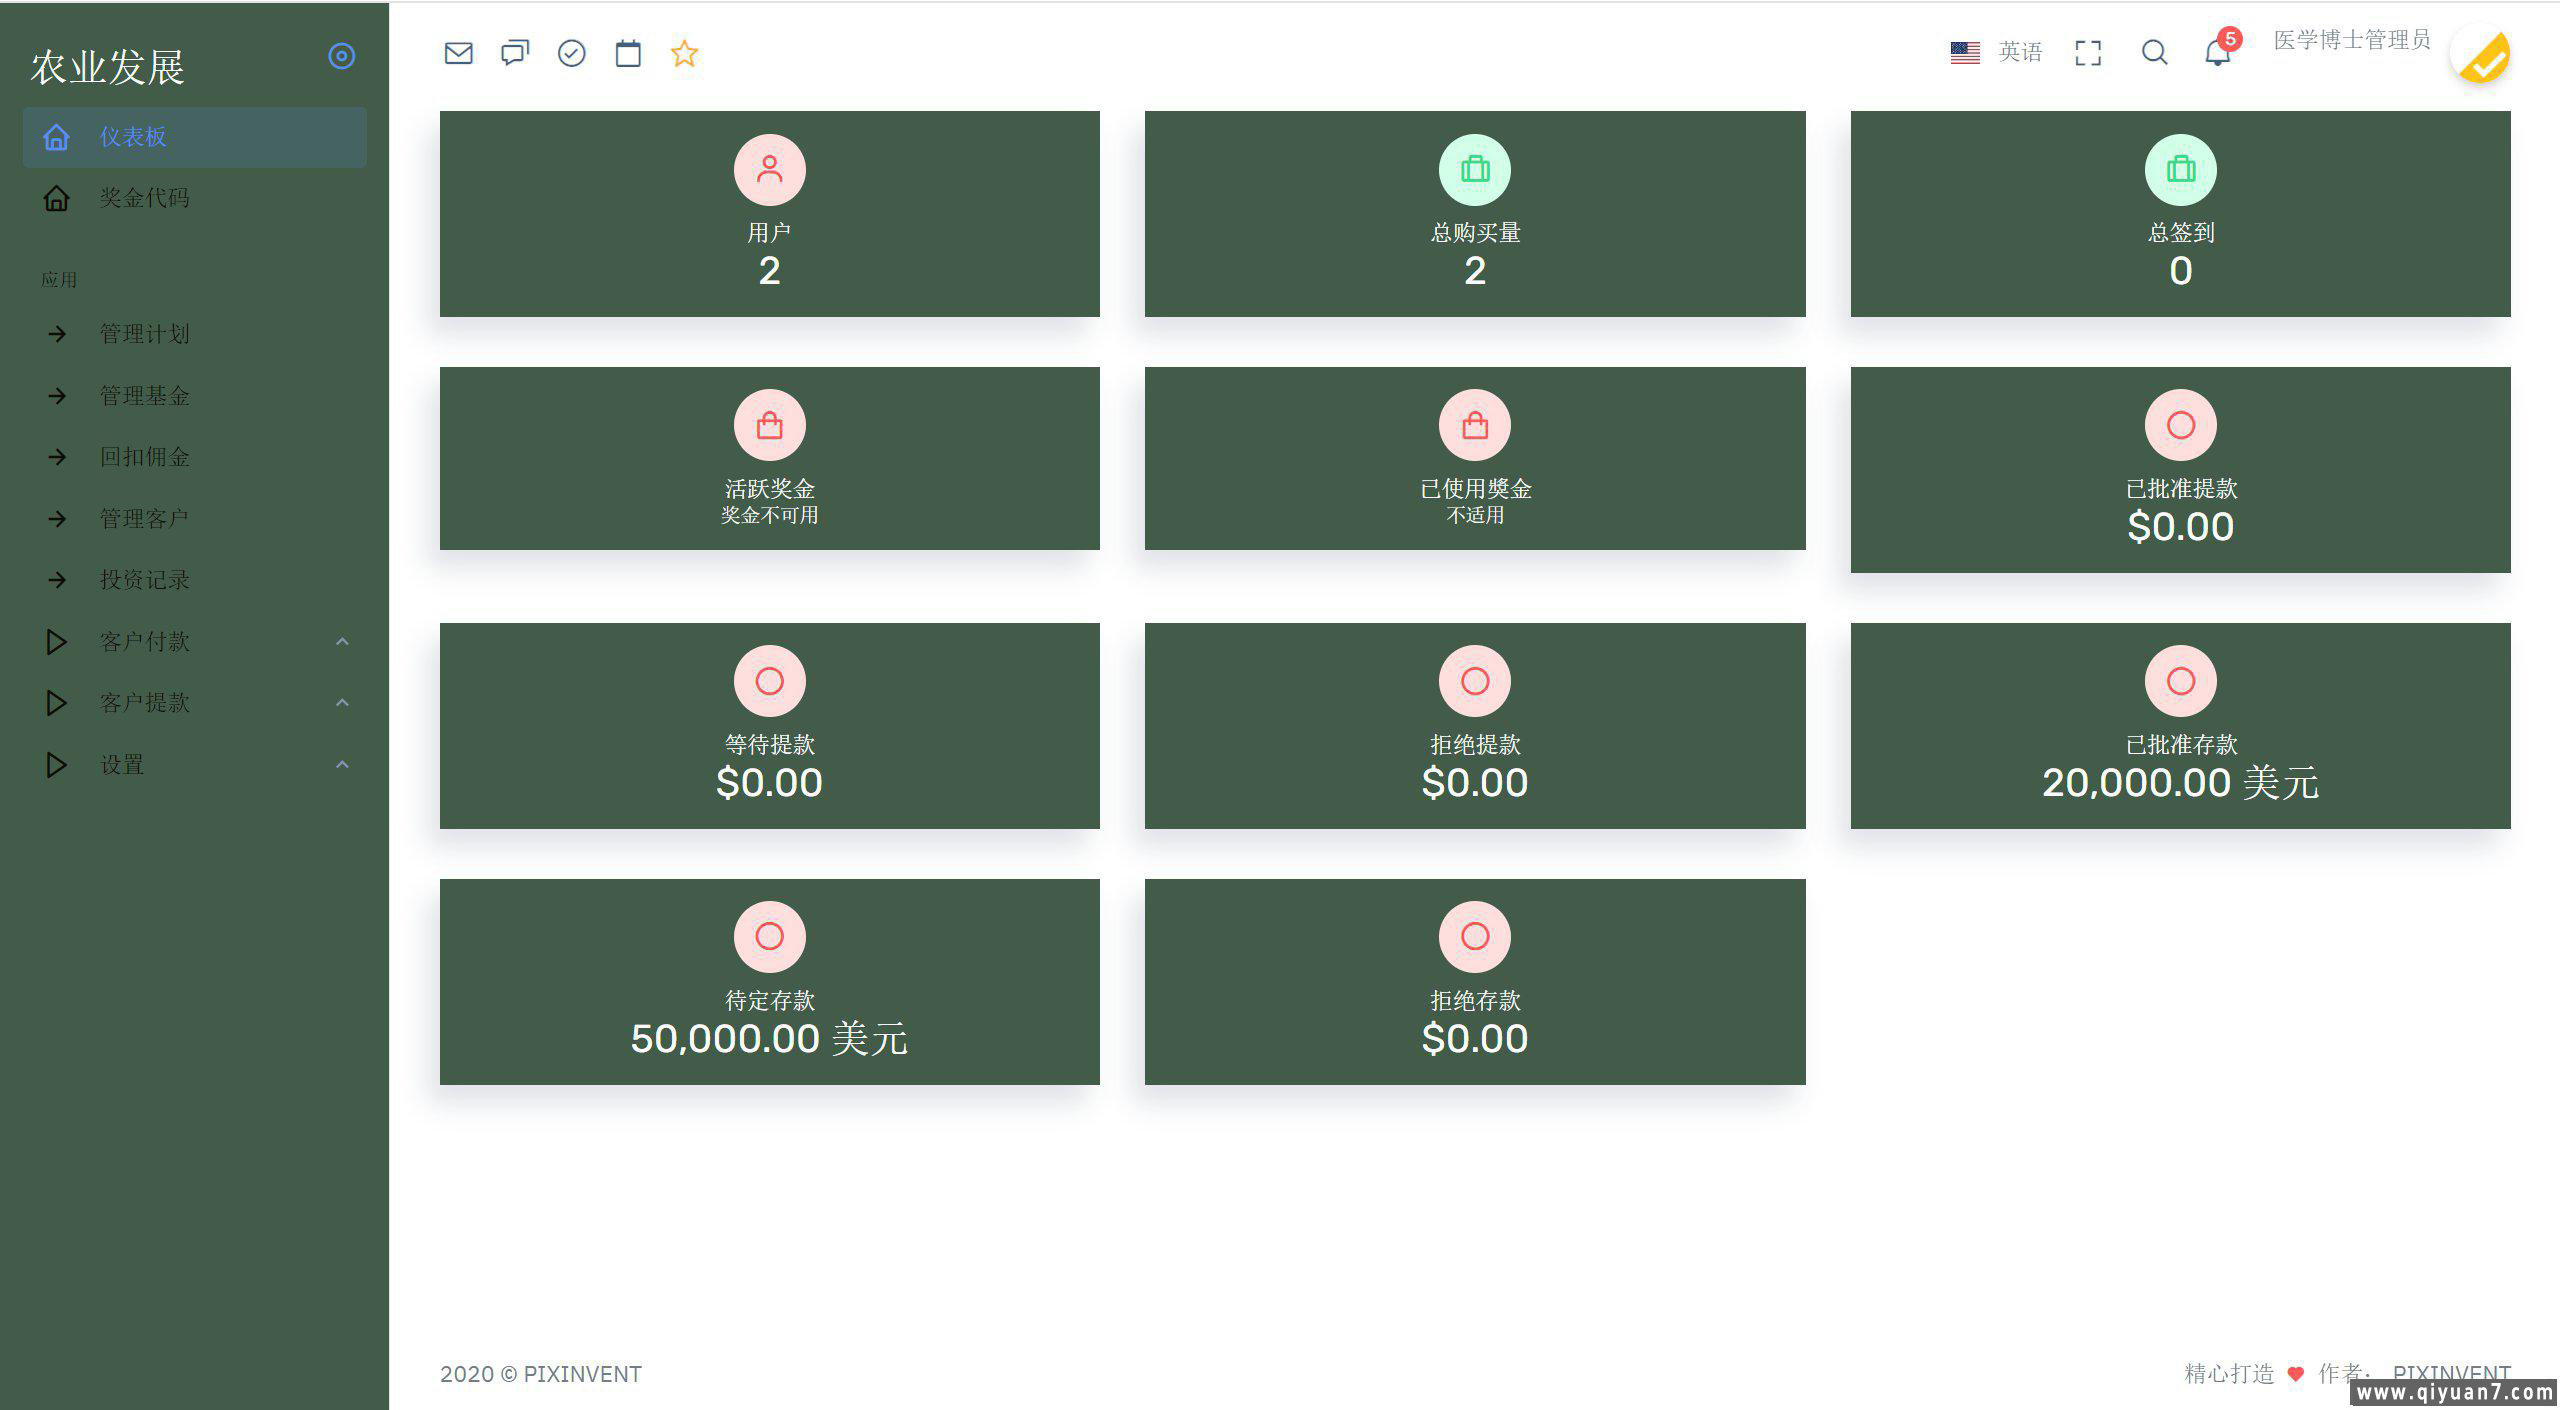This screenshot has height=1410, width=2560.
Task: Expand the 设置 sidebar section
Action: pos(122,765)
